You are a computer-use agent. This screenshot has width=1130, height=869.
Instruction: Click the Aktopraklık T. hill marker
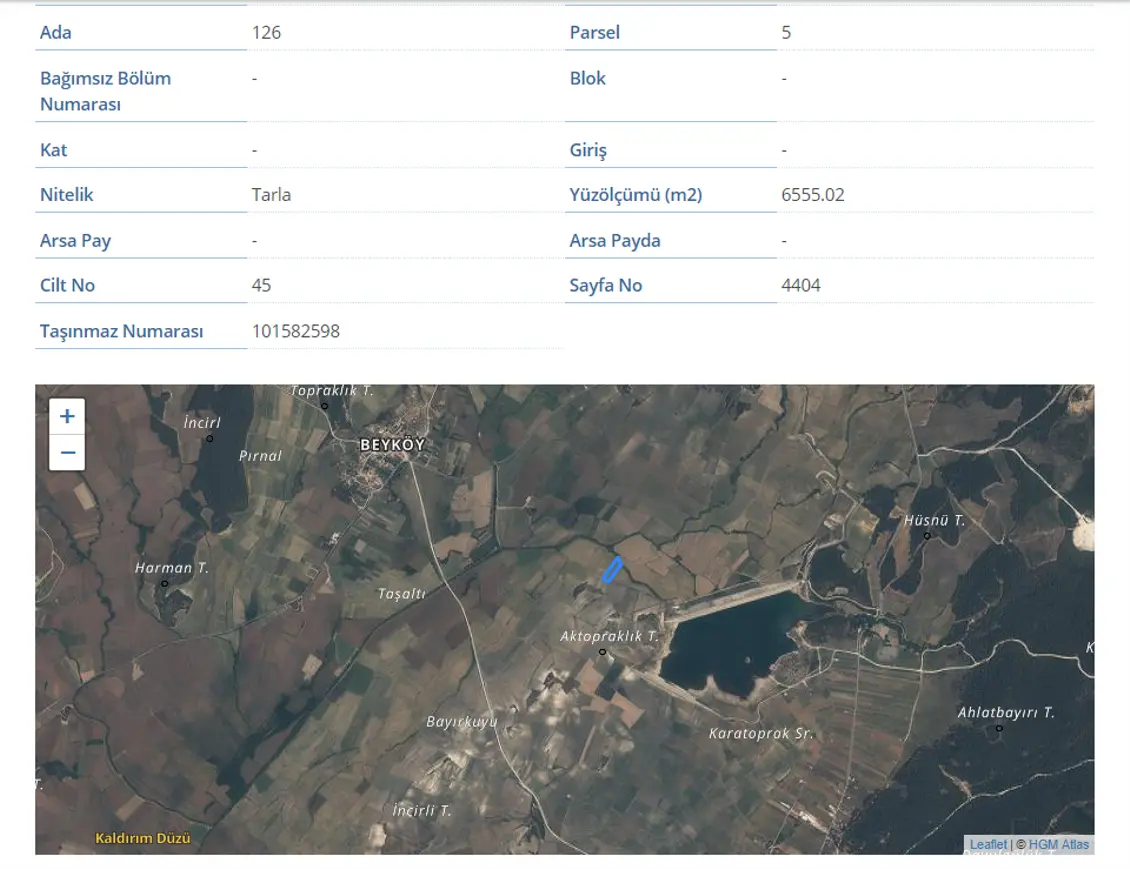click(x=602, y=652)
